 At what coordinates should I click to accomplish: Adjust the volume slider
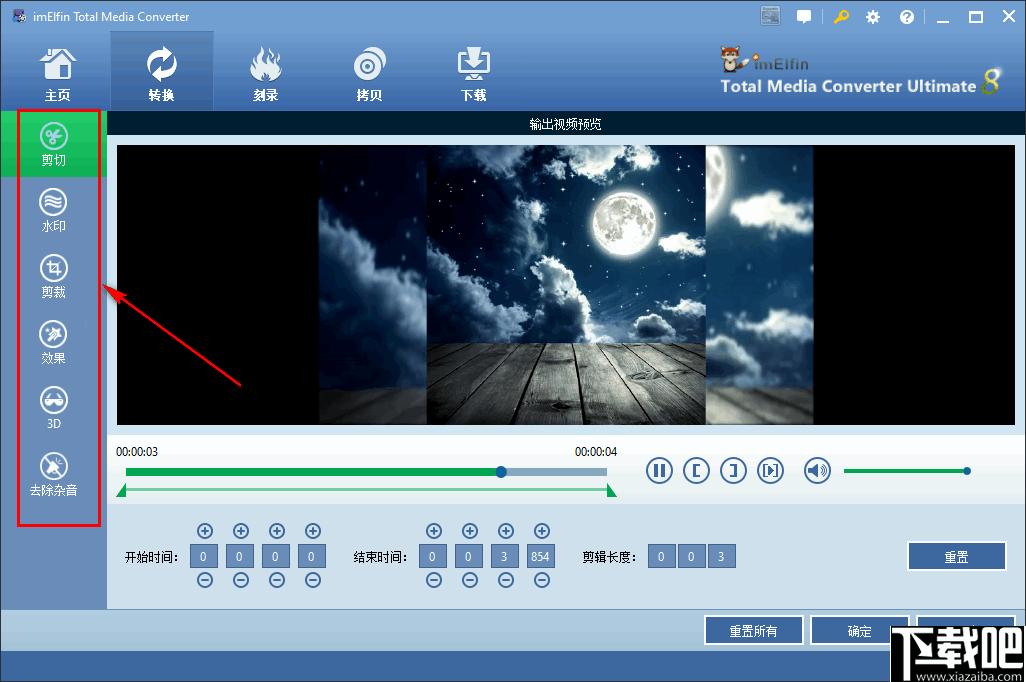[x=907, y=471]
